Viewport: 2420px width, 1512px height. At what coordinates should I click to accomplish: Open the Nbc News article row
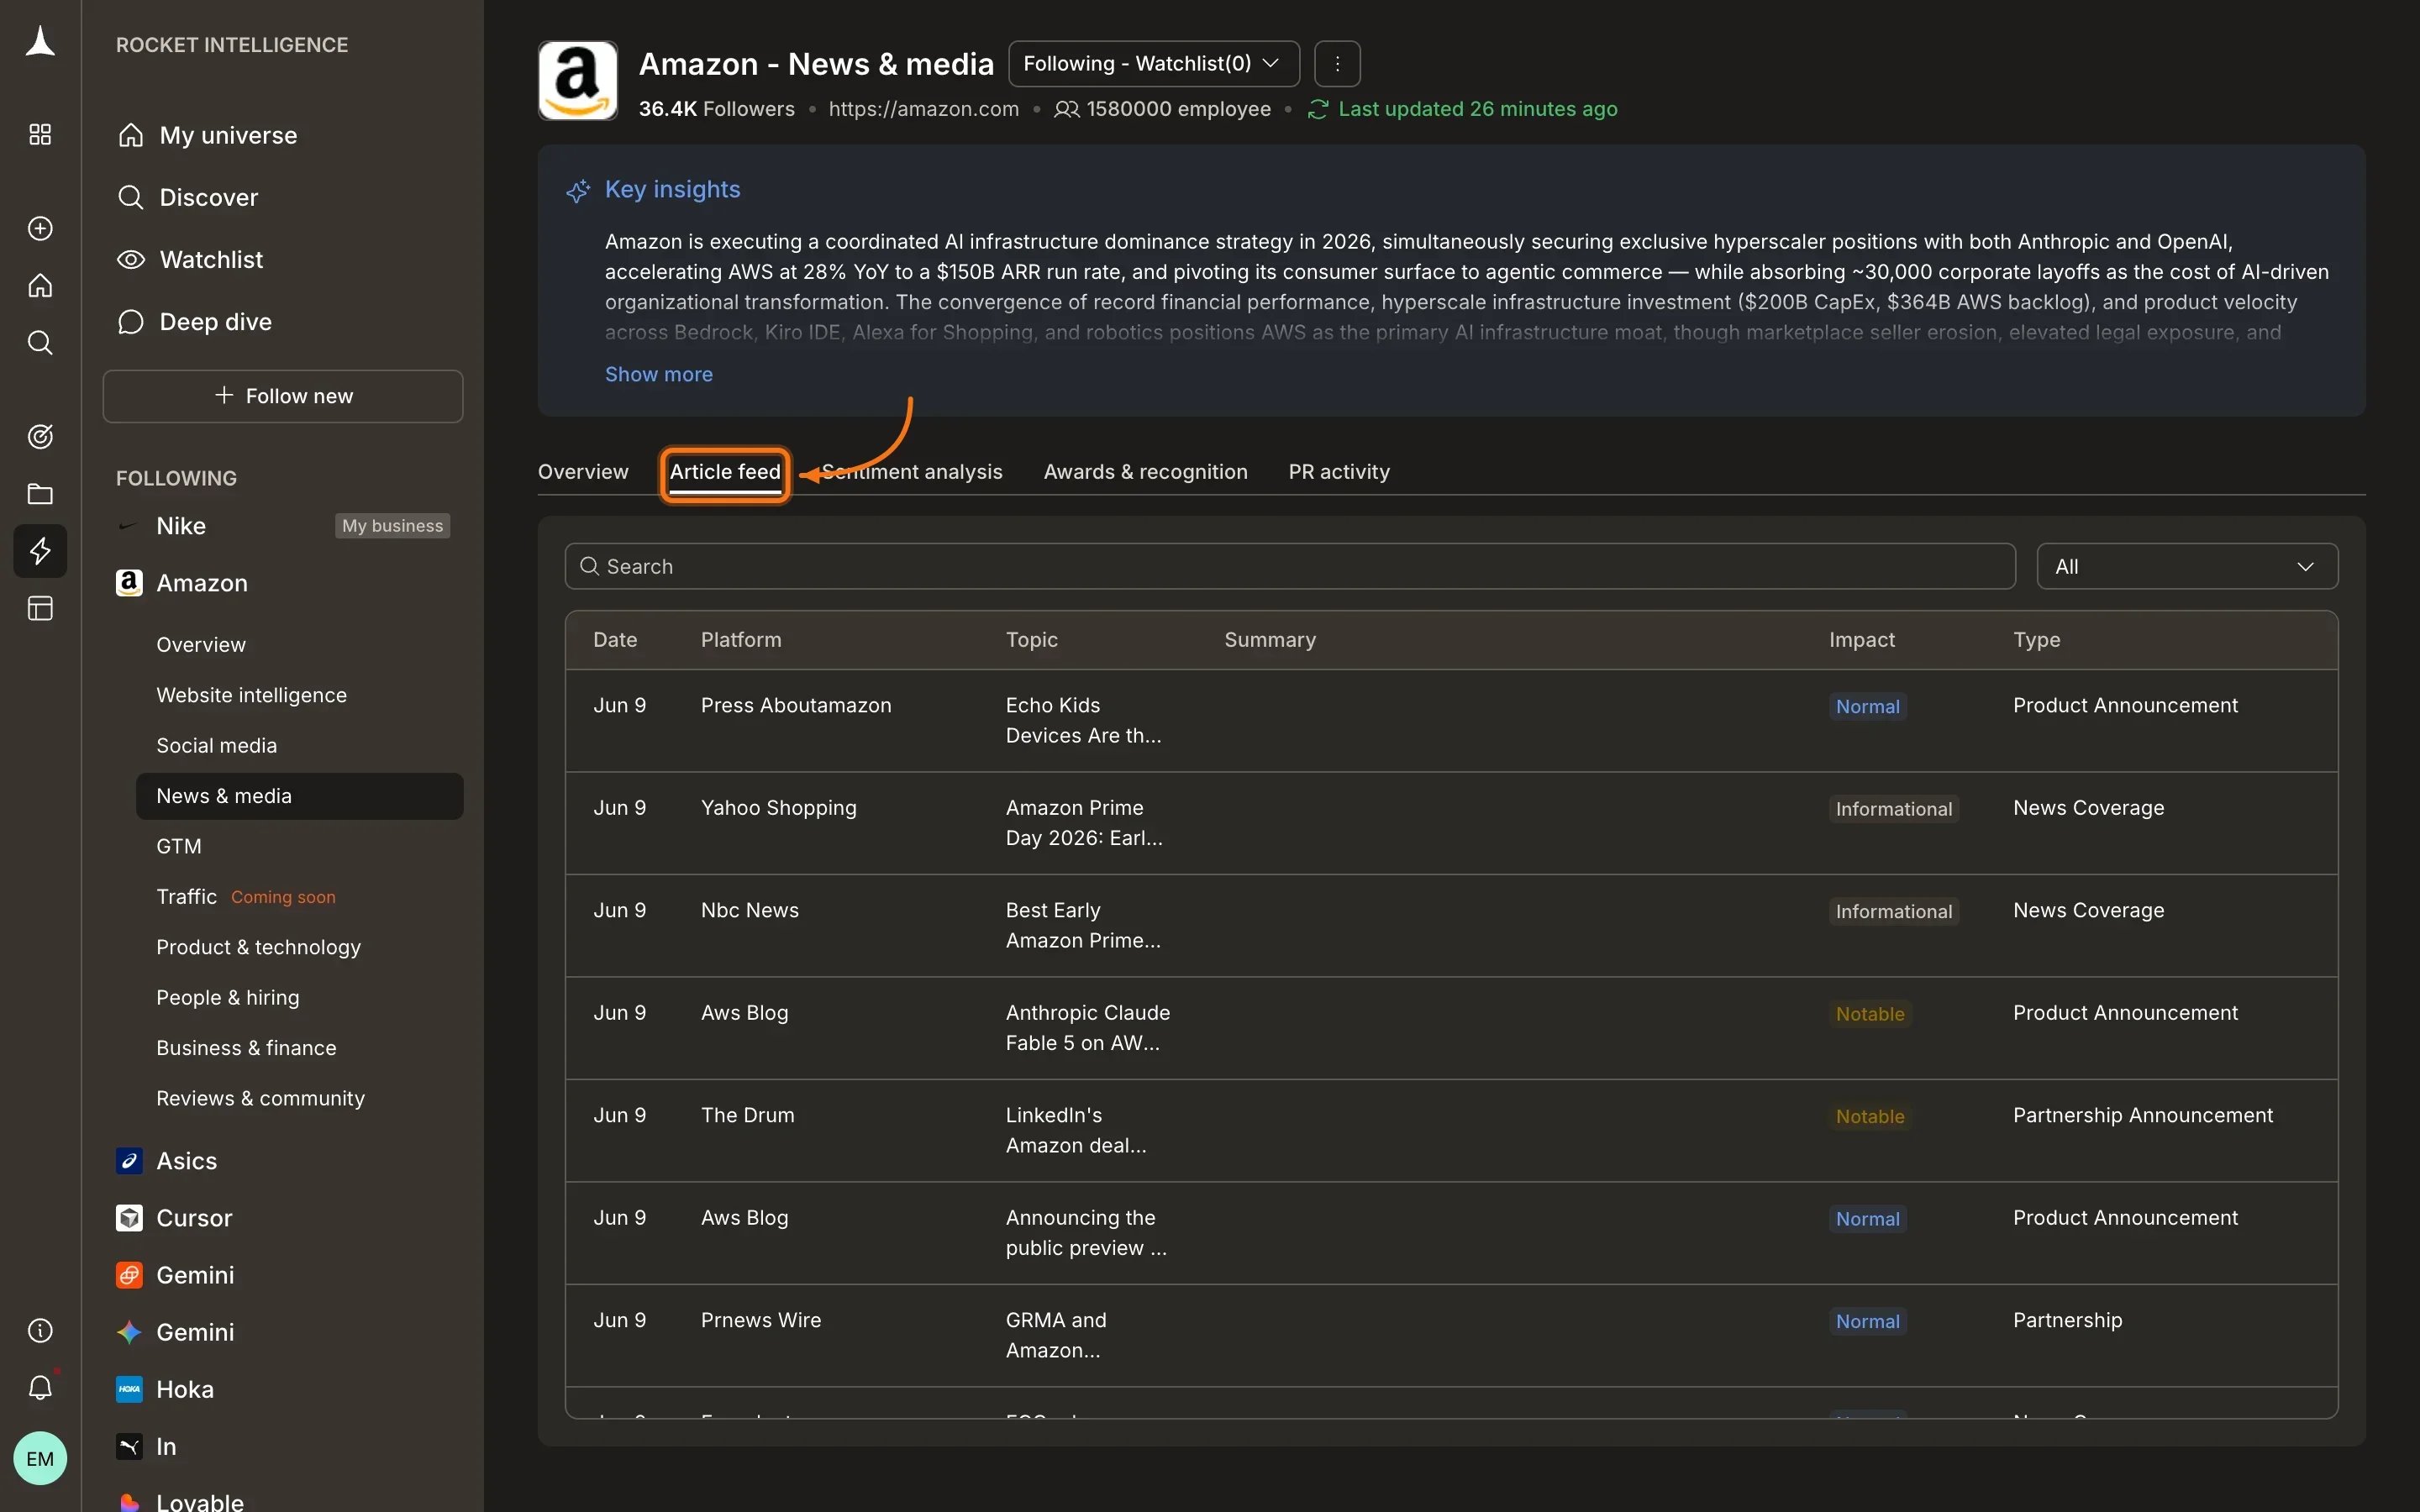(x=1451, y=926)
